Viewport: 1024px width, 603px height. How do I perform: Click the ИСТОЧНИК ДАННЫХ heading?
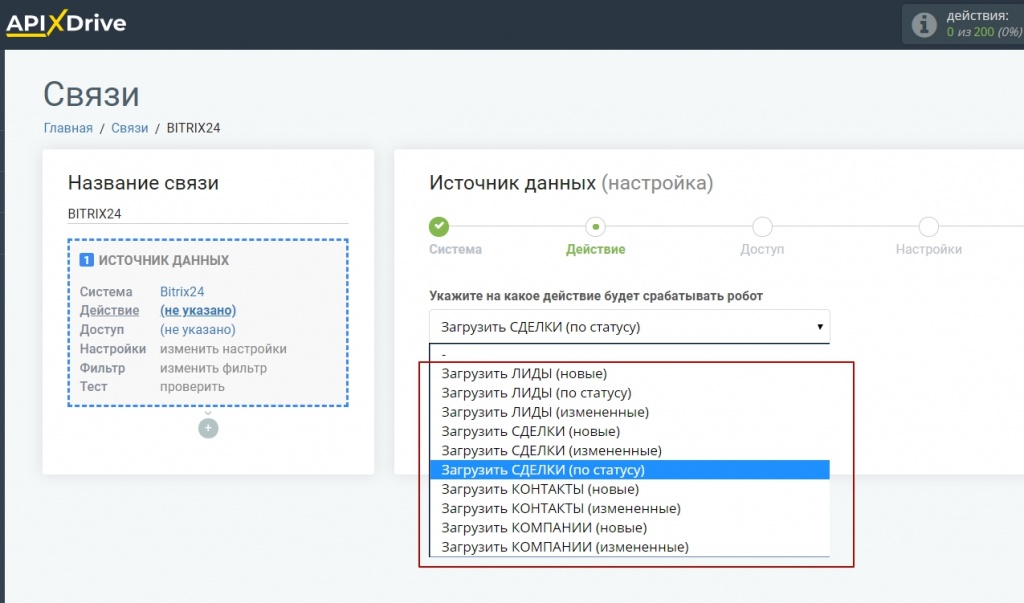[164, 260]
